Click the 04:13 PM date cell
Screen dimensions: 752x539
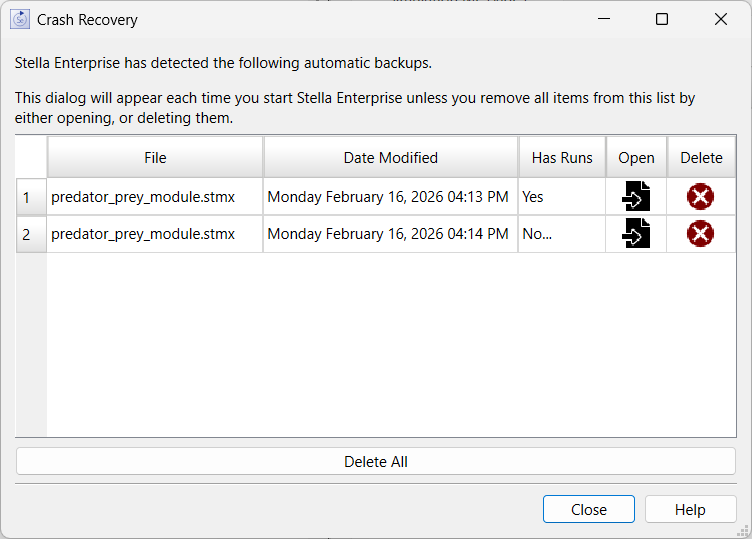pos(389,197)
